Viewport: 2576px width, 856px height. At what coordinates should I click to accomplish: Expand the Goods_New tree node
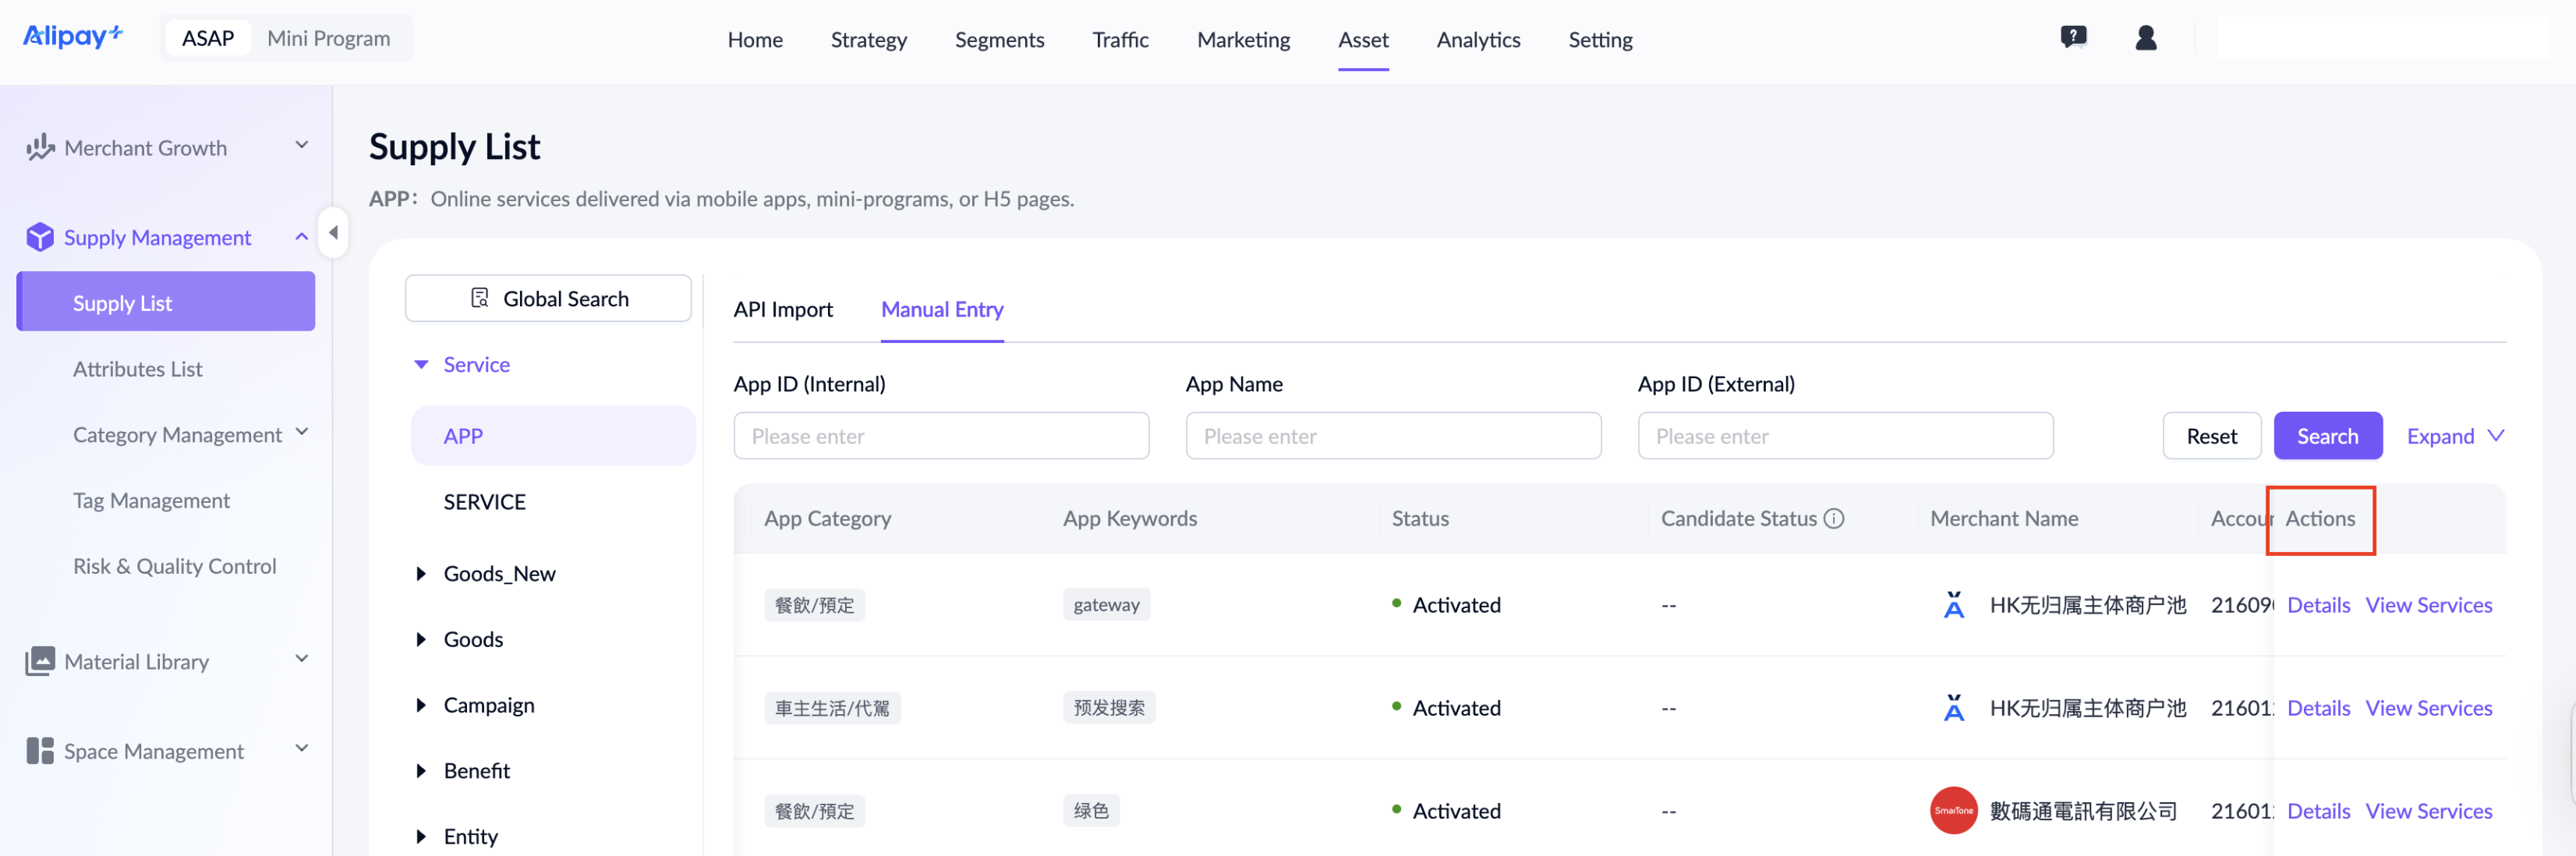click(421, 573)
